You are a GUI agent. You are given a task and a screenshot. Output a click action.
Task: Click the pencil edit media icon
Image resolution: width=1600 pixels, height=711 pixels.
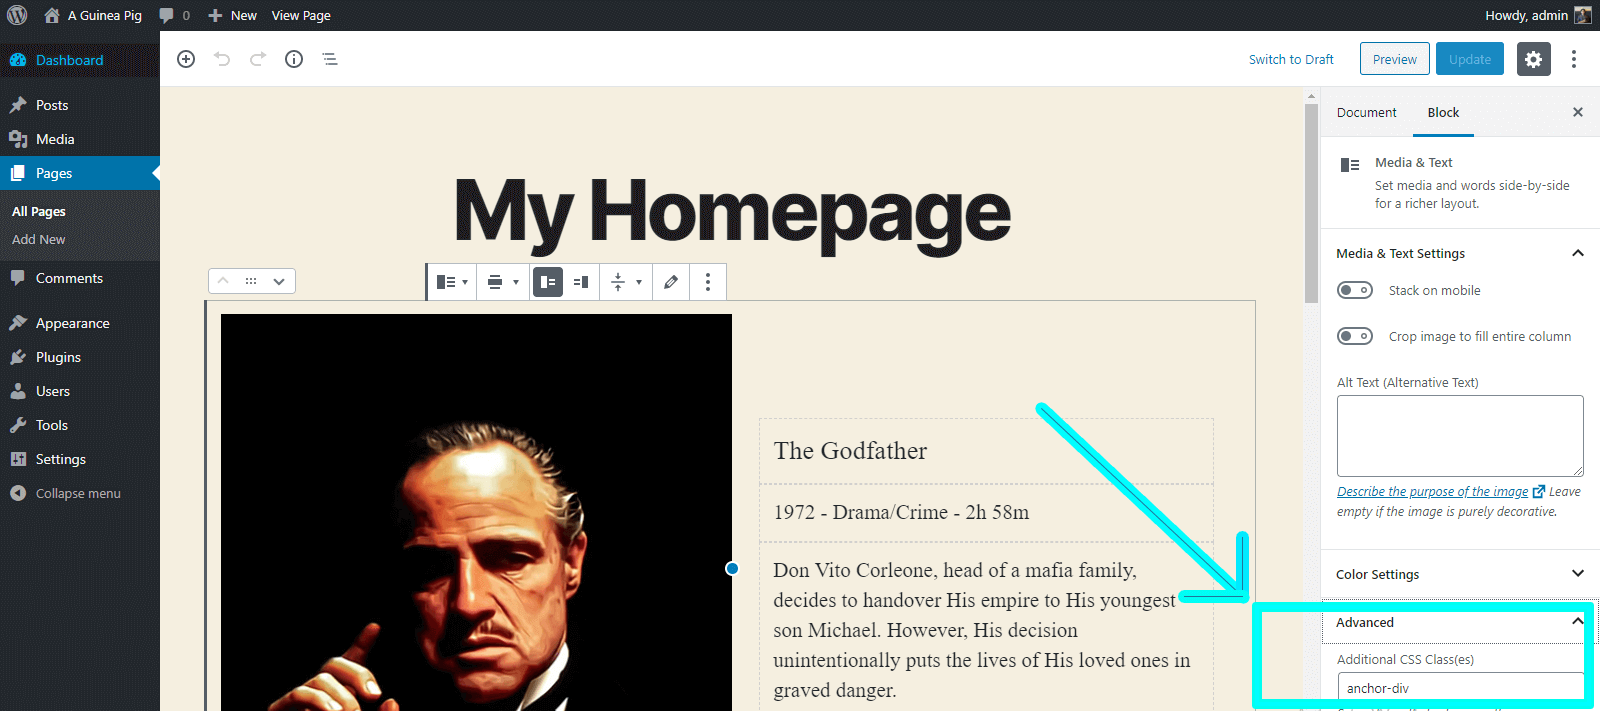[671, 282]
